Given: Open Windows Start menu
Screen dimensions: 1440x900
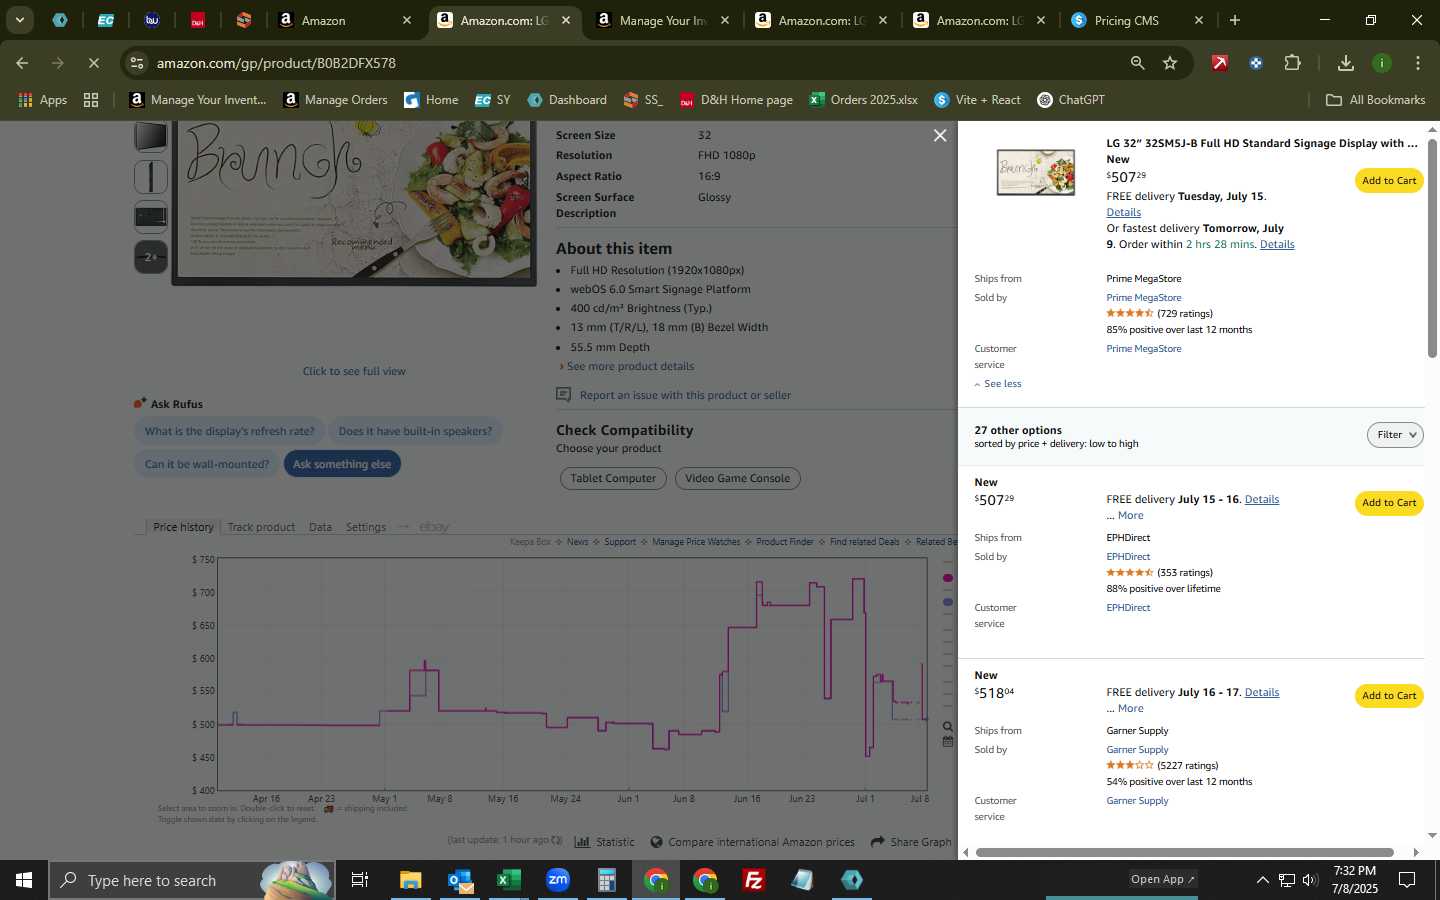Looking at the screenshot, I should [x=24, y=880].
